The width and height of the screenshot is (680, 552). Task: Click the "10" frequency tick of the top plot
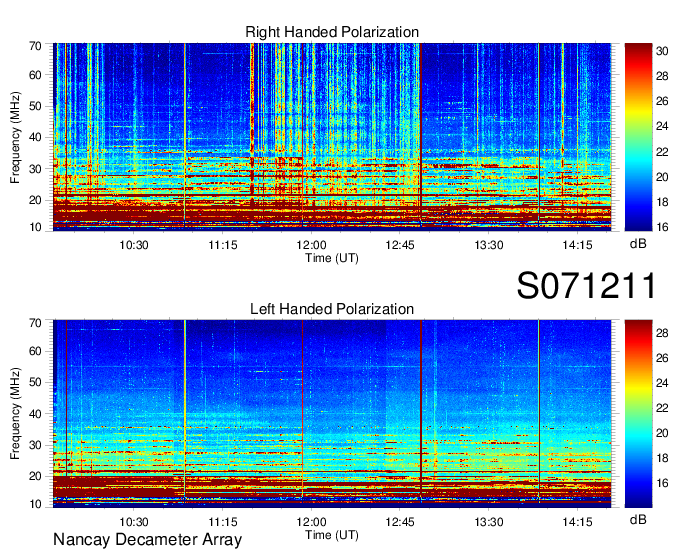point(35,227)
